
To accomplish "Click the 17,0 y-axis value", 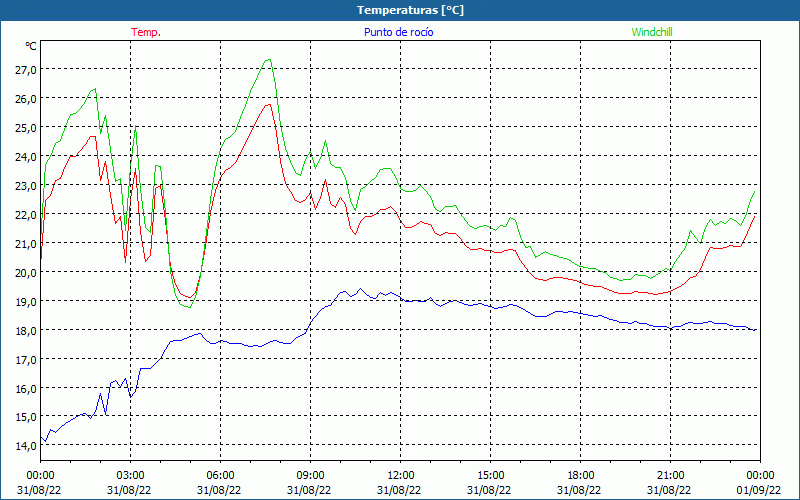I will pos(26,359).
